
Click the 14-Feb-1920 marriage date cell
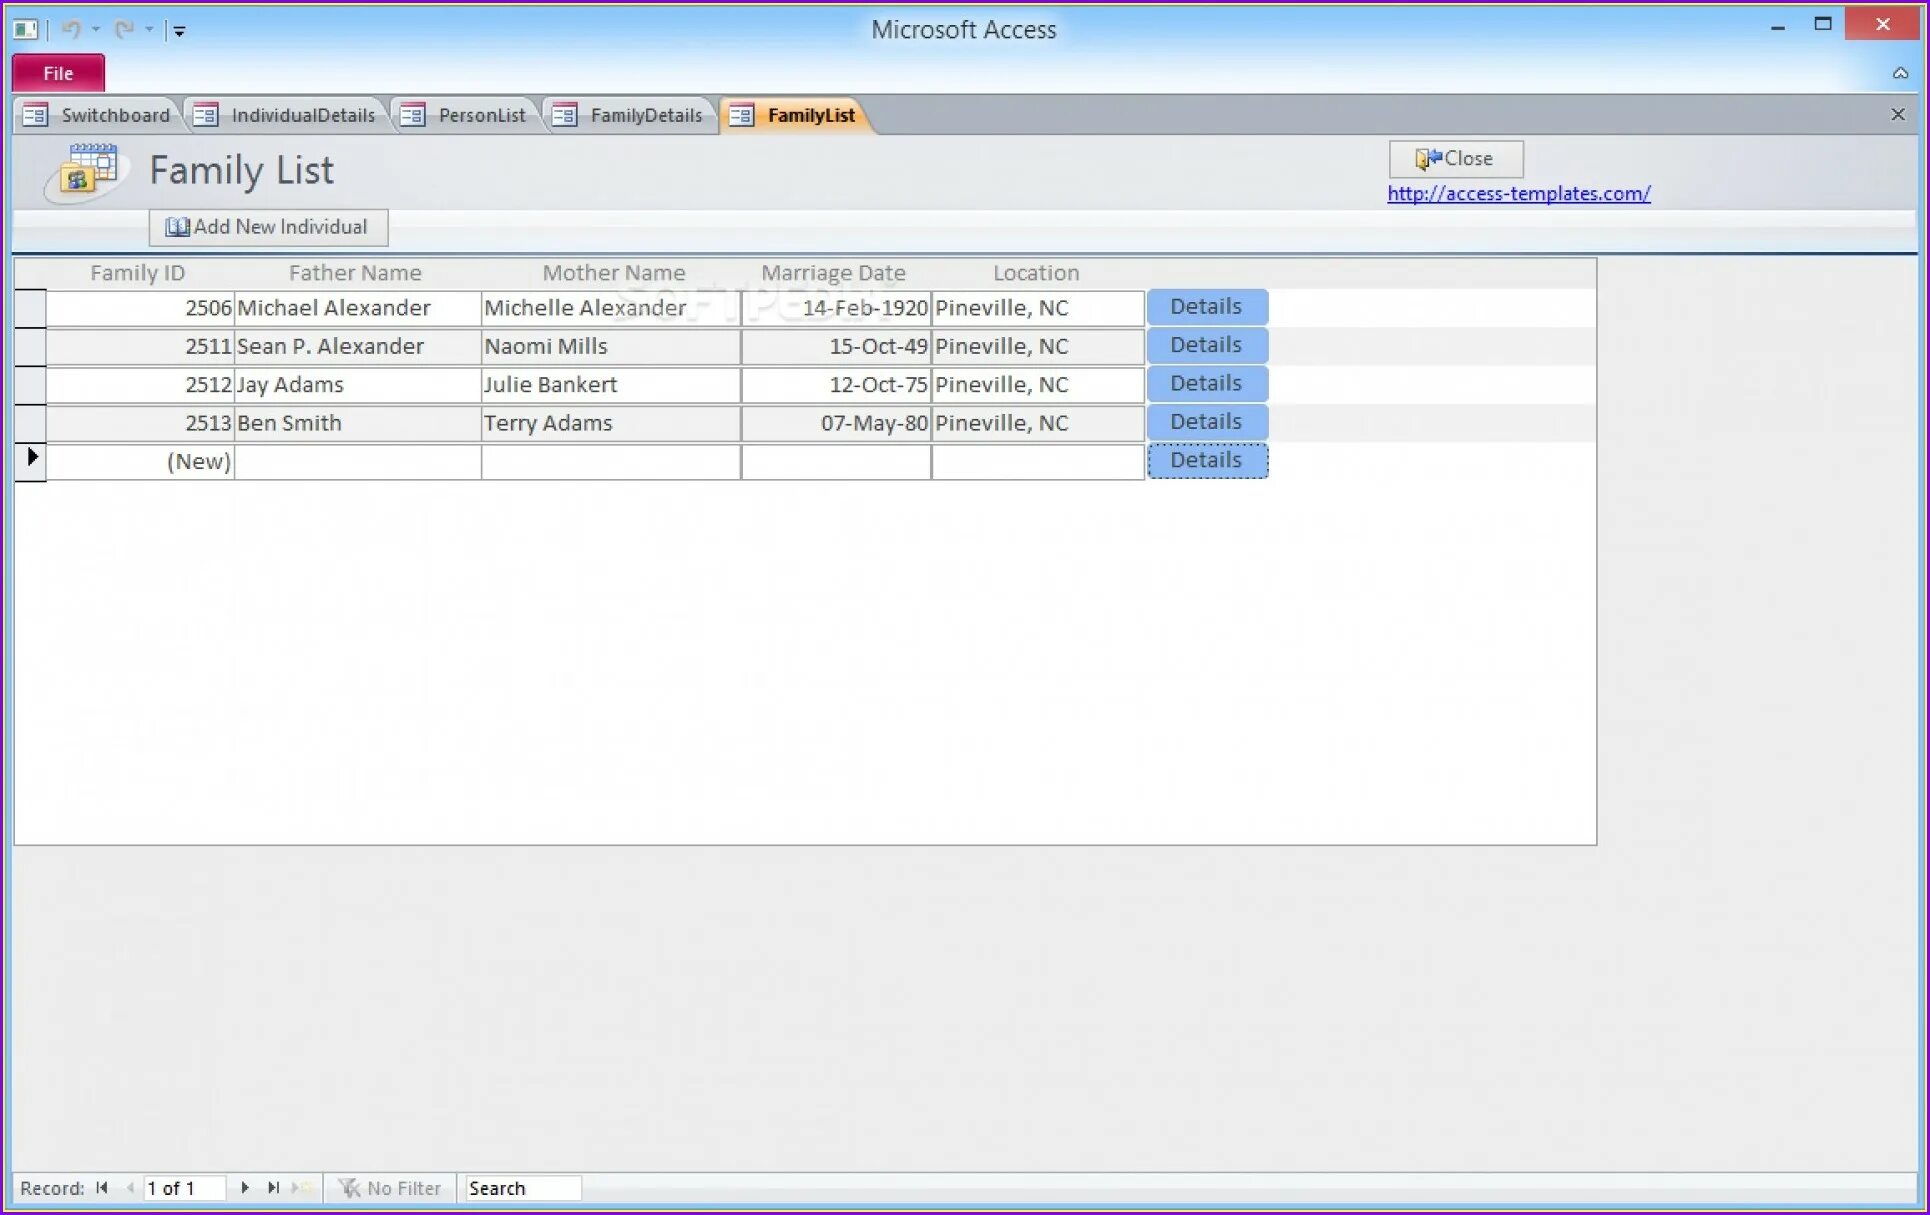pyautogui.click(x=836, y=308)
